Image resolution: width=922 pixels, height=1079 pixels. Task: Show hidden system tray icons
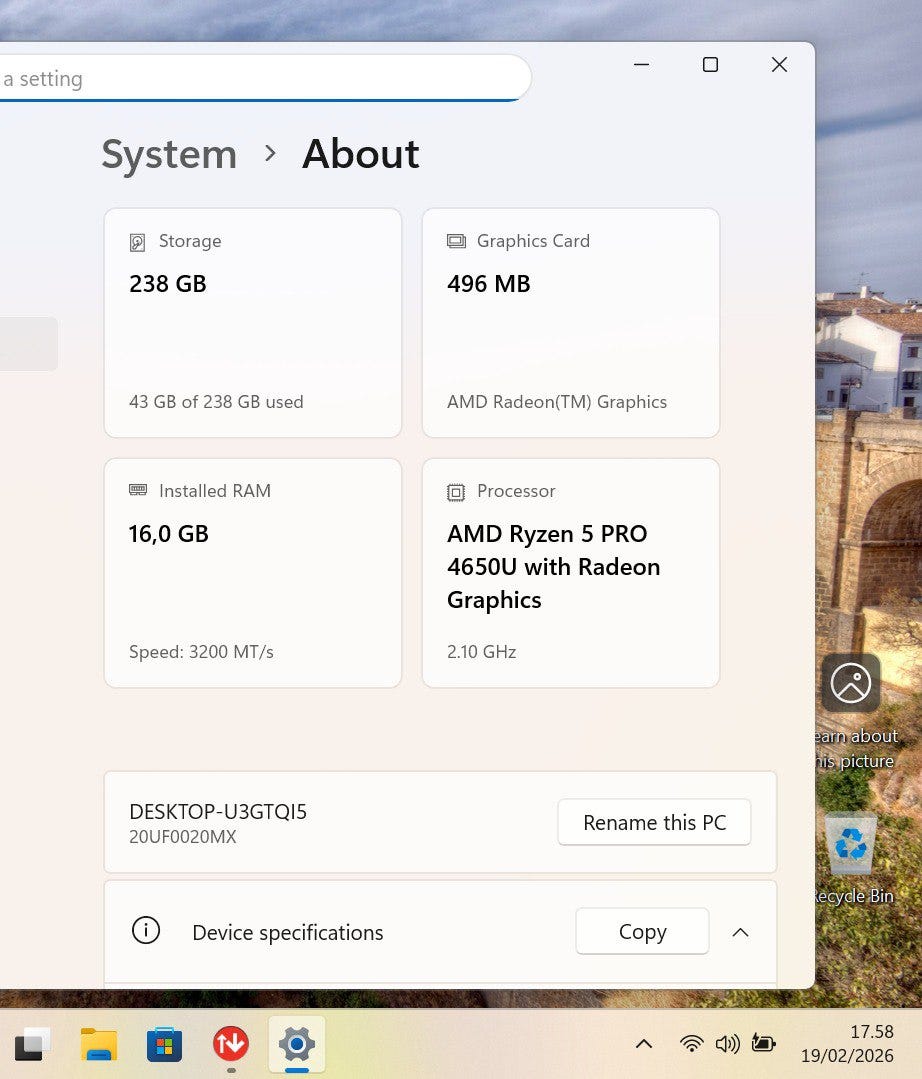click(644, 1044)
